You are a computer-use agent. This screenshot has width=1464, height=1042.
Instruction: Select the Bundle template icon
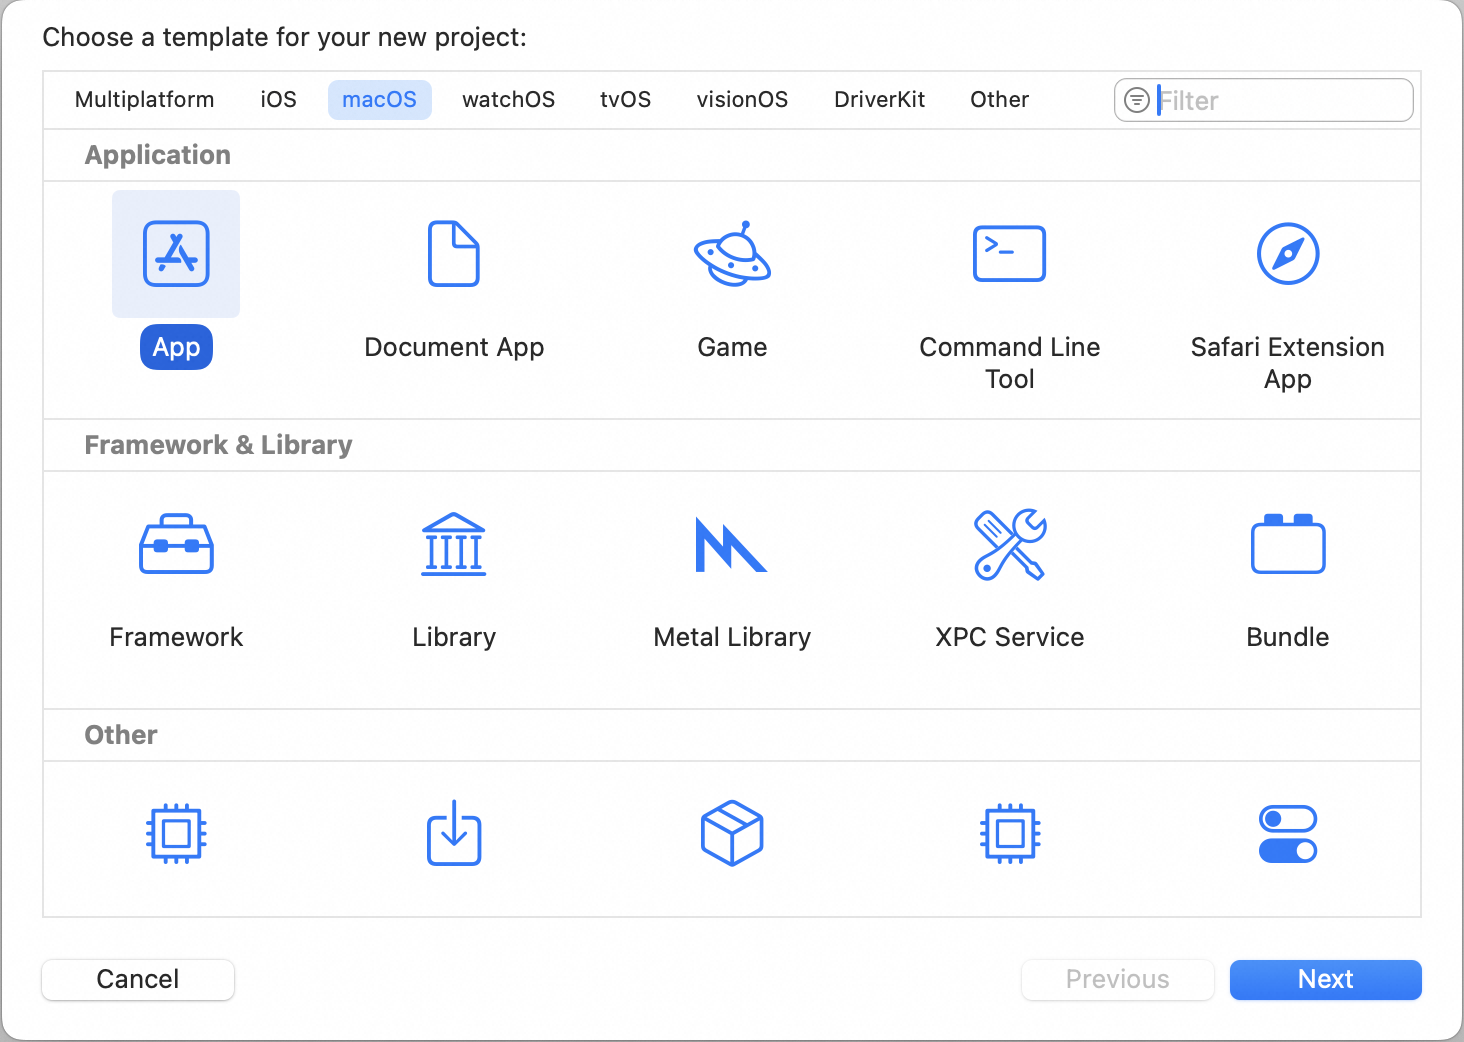(1288, 544)
